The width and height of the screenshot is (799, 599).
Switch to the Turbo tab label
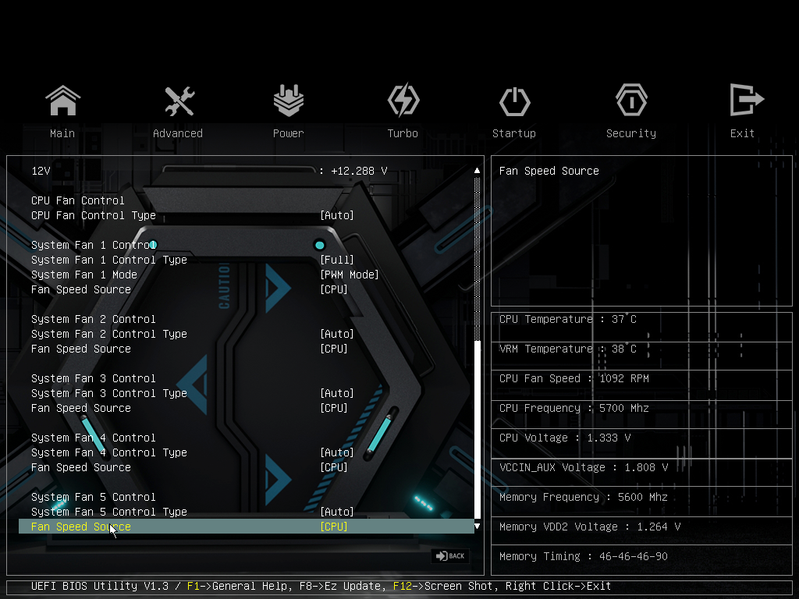pos(403,133)
